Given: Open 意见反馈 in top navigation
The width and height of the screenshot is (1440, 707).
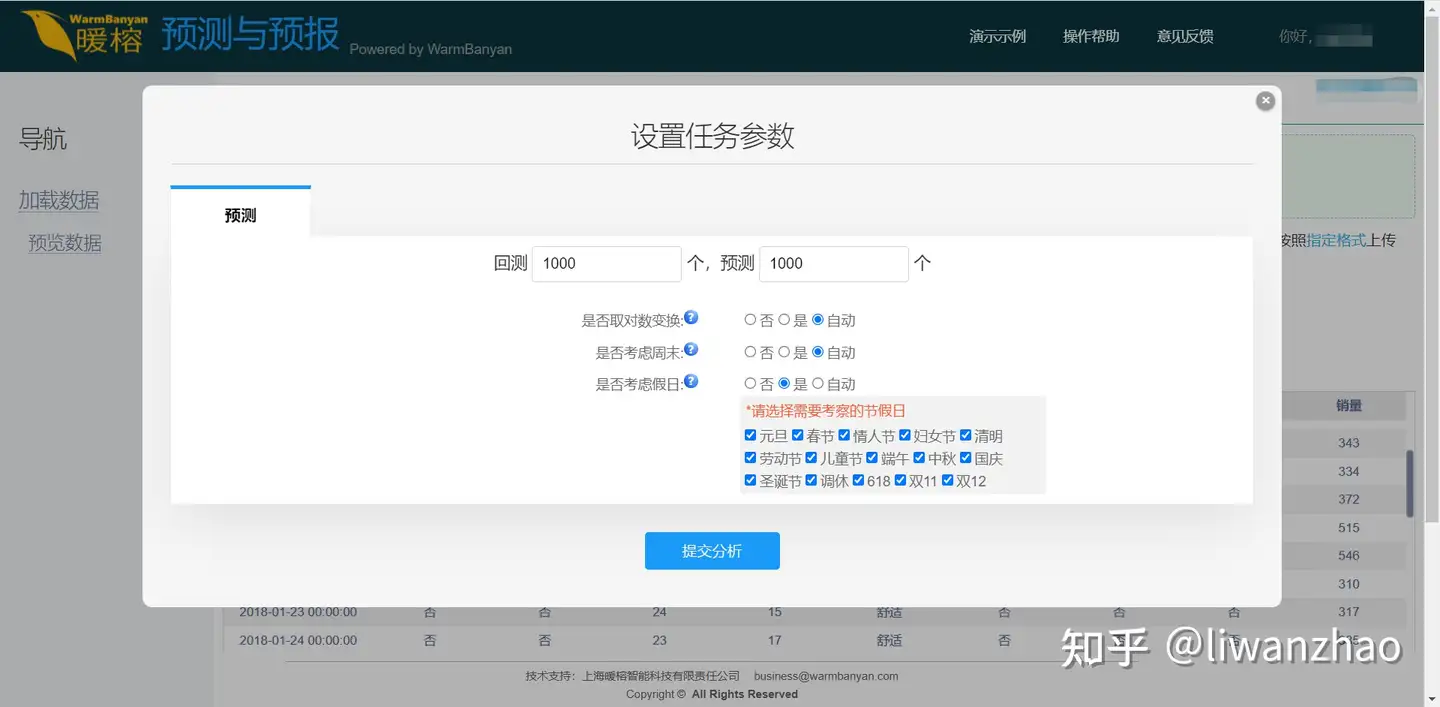Looking at the screenshot, I should click(1185, 36).
